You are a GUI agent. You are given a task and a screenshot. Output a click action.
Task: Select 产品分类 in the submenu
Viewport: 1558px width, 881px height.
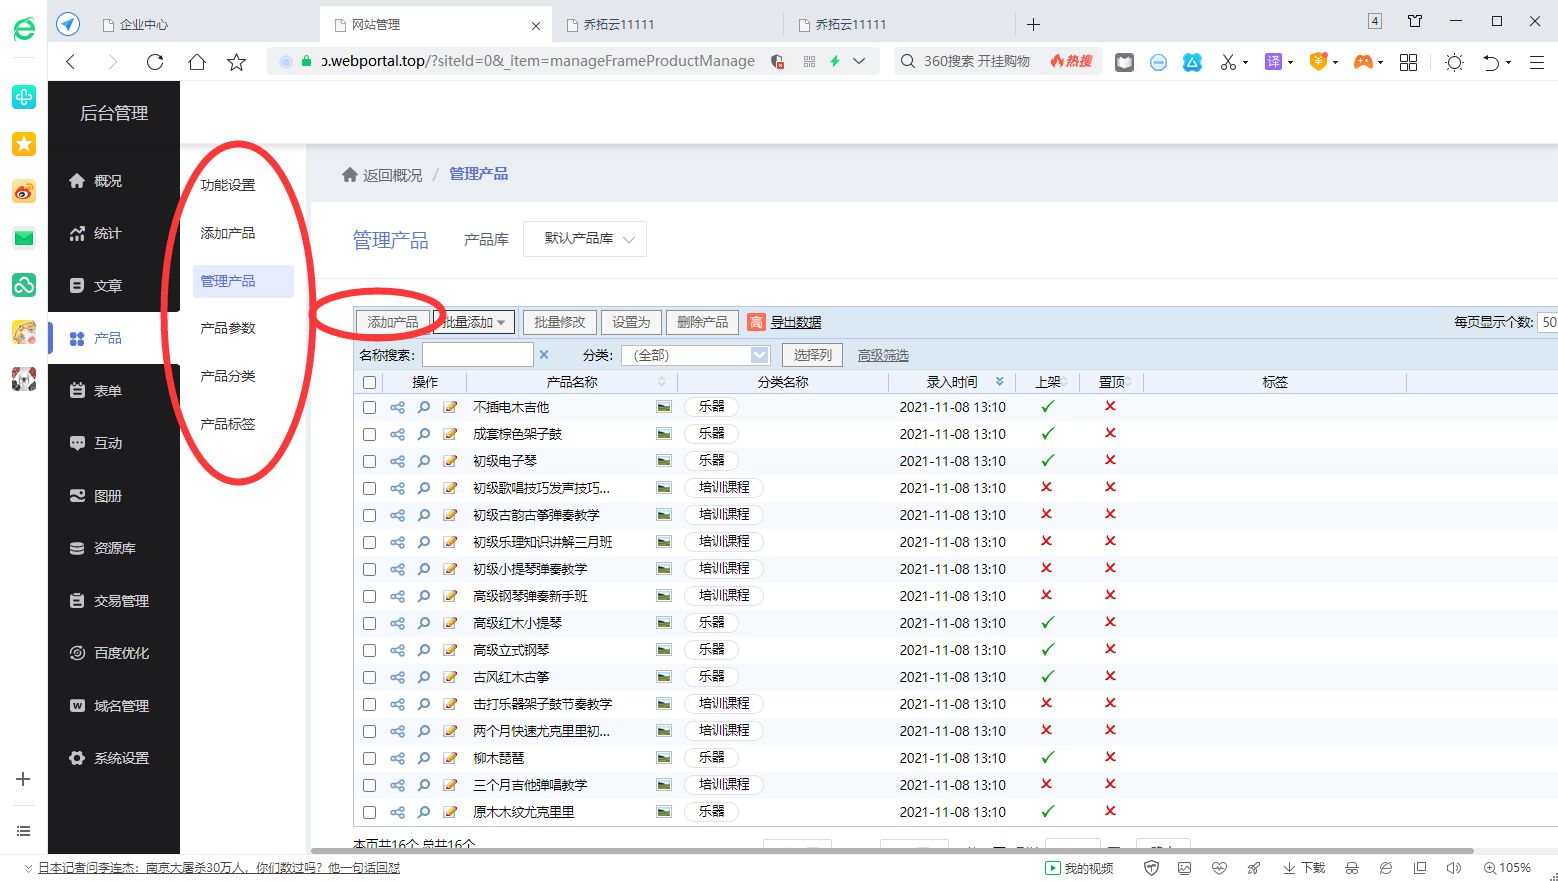228,375
